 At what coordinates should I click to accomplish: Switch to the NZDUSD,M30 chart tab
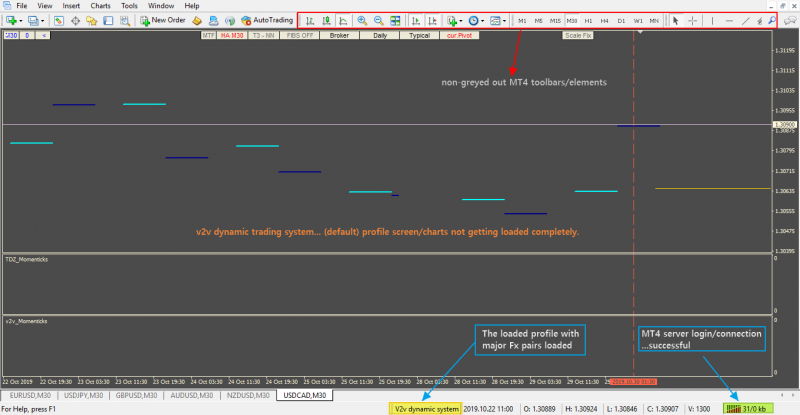pos(248,396)
